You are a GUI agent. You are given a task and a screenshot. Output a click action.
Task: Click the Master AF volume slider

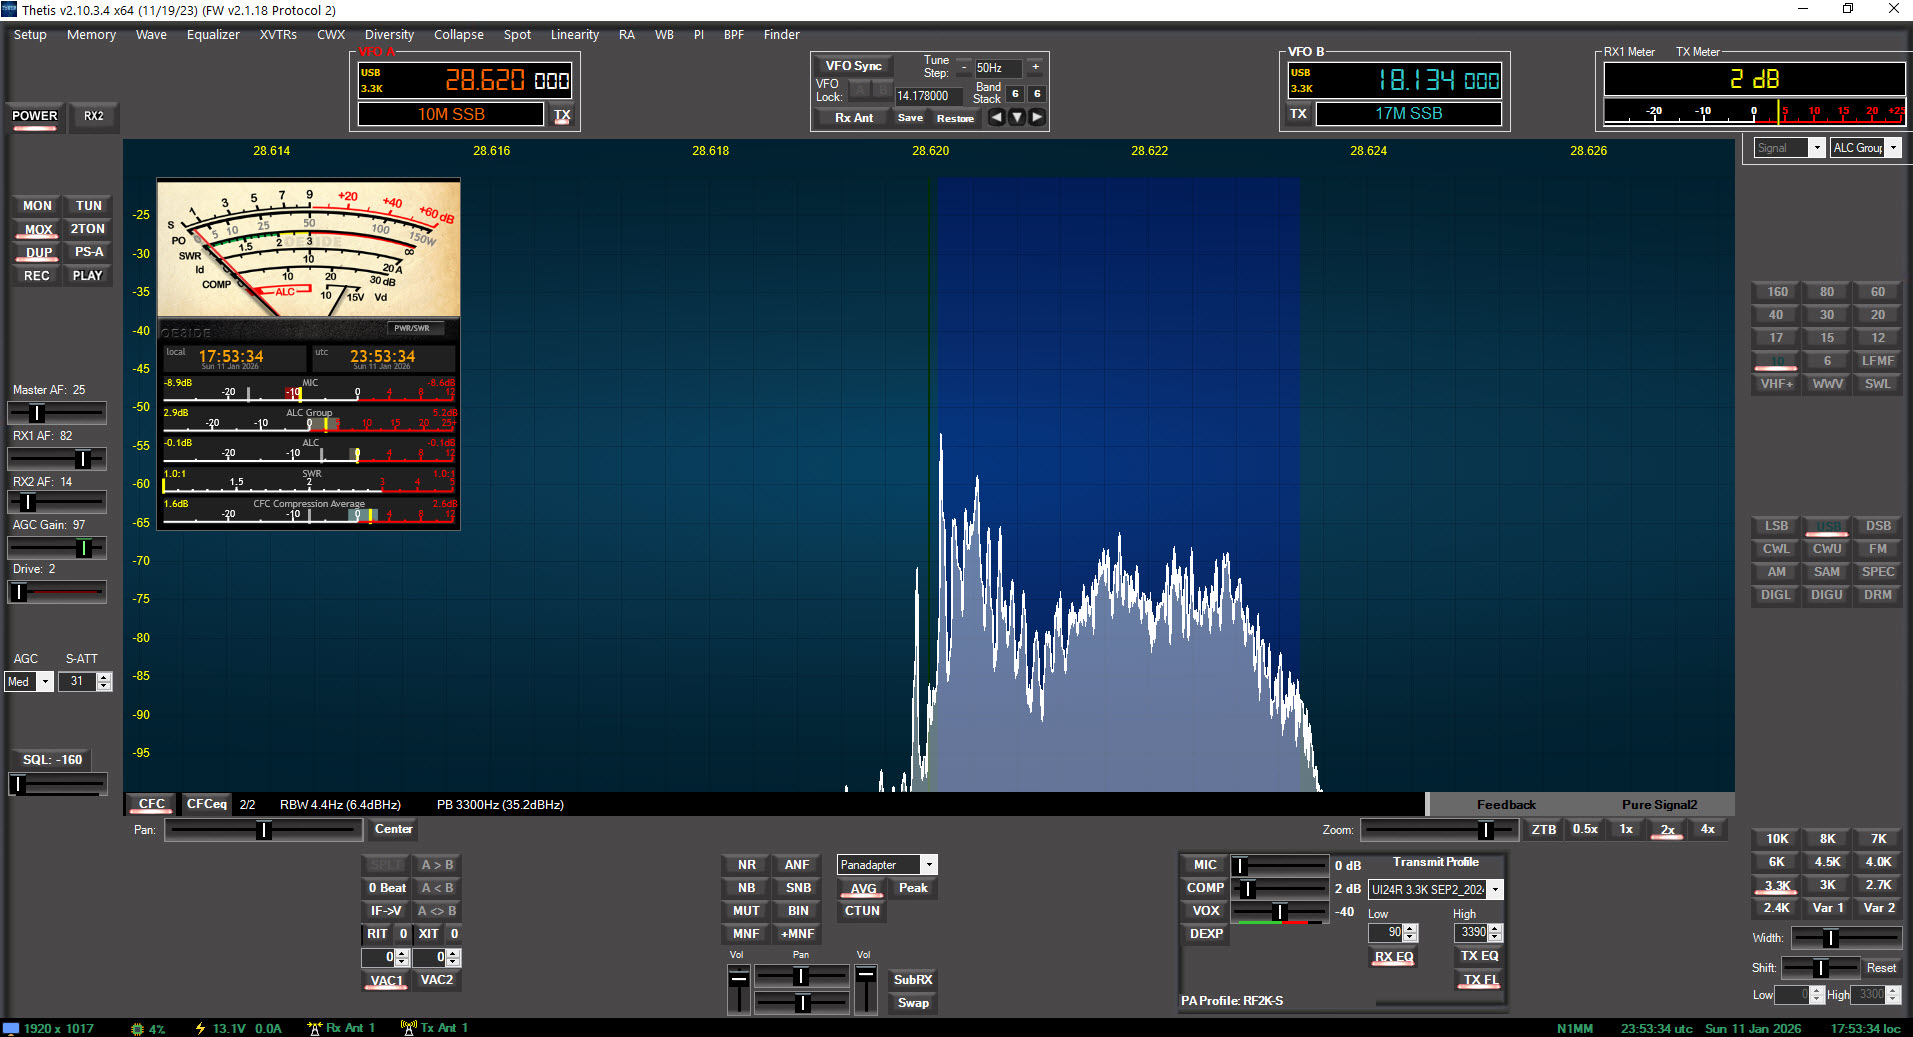tap(57, 413)
